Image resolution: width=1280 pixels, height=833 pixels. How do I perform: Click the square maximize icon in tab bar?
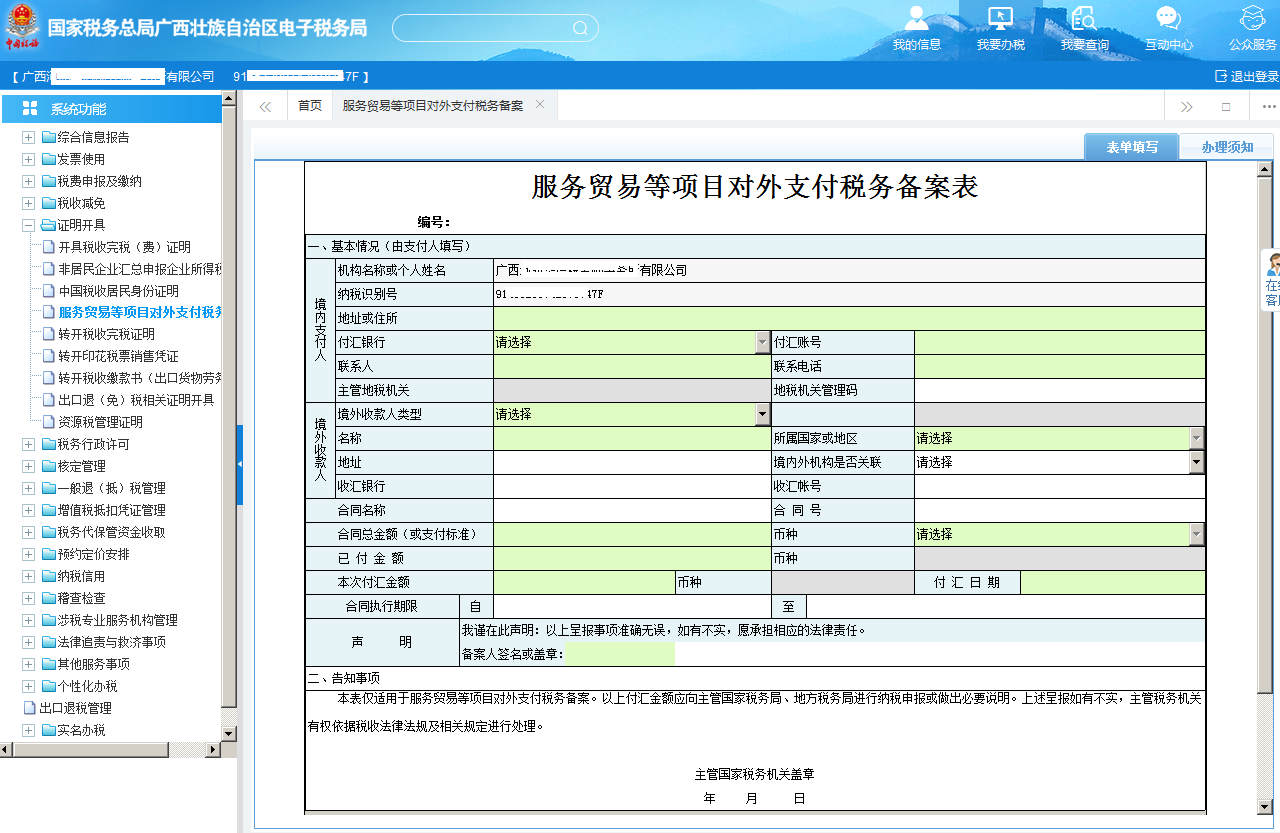pyautogui.click(x=1226, y=106)
